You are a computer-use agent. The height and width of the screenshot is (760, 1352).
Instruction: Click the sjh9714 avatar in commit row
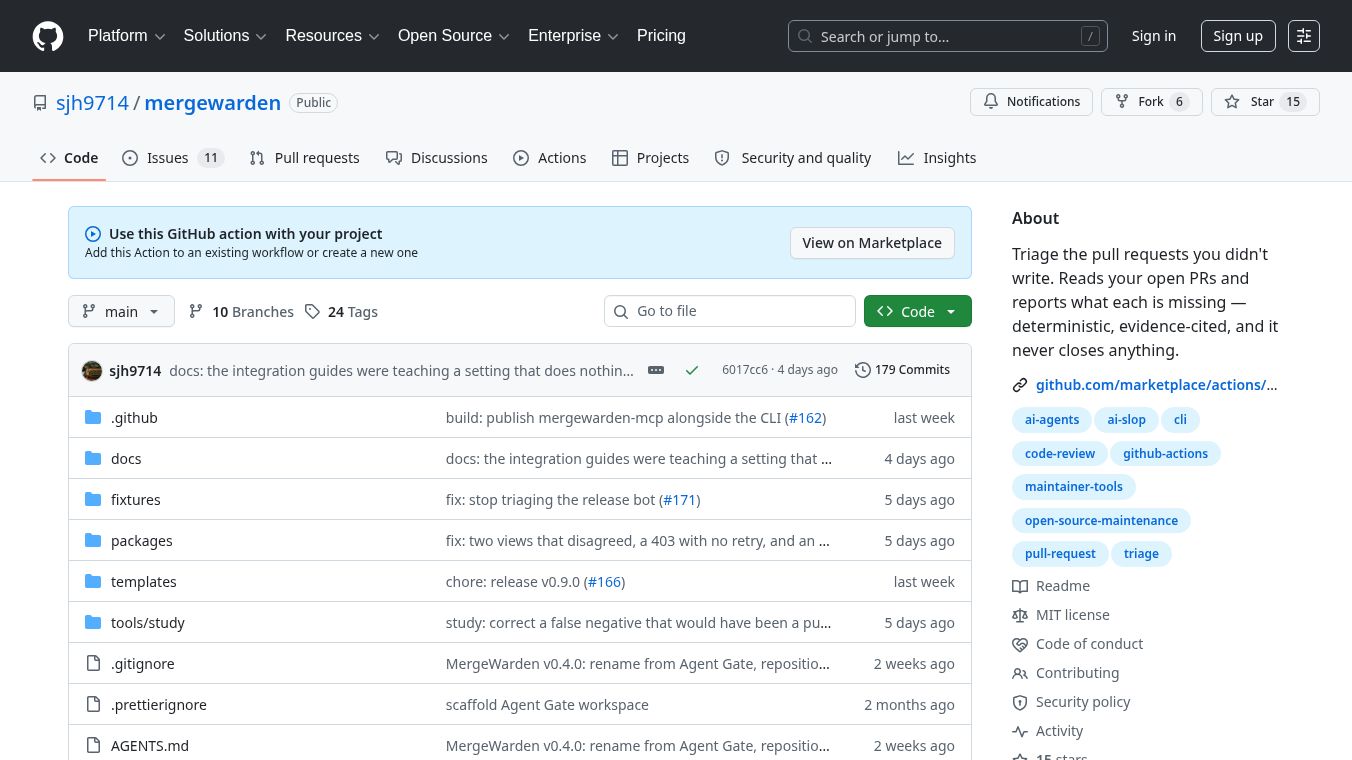pos(92,370)
